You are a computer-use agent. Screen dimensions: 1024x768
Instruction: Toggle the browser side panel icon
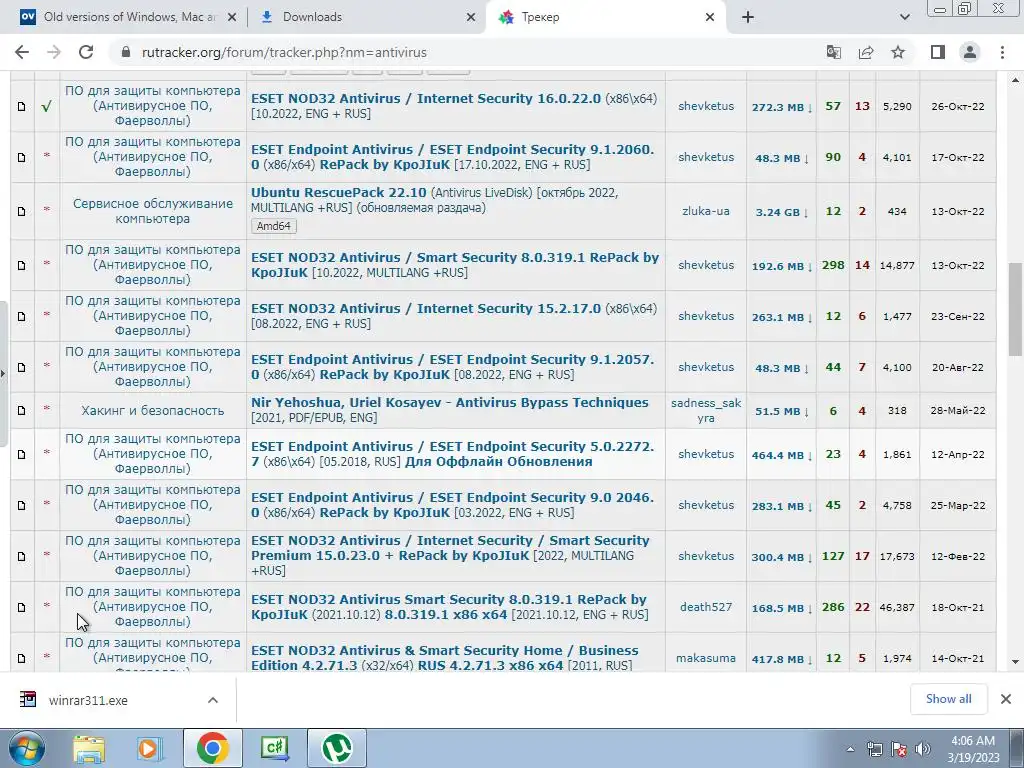(x=938, y=52)
